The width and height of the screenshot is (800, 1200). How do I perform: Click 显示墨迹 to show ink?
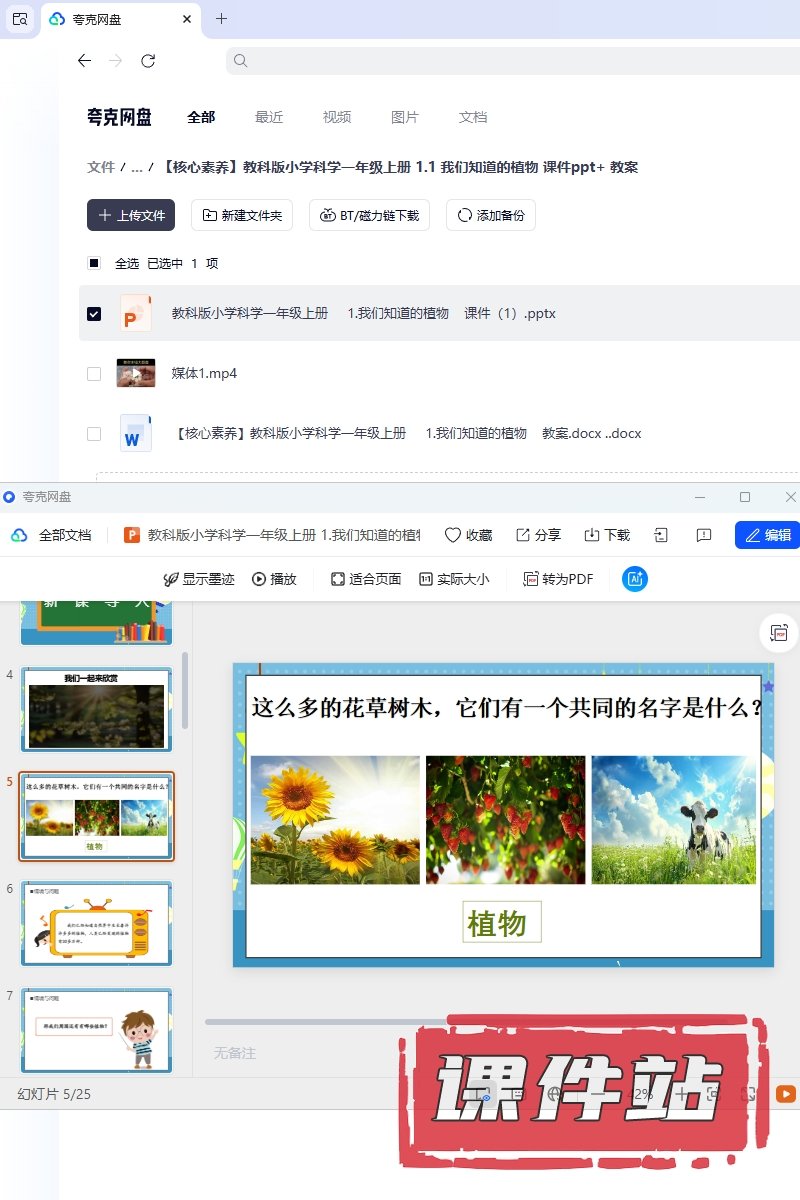click(x=199, y=579)
